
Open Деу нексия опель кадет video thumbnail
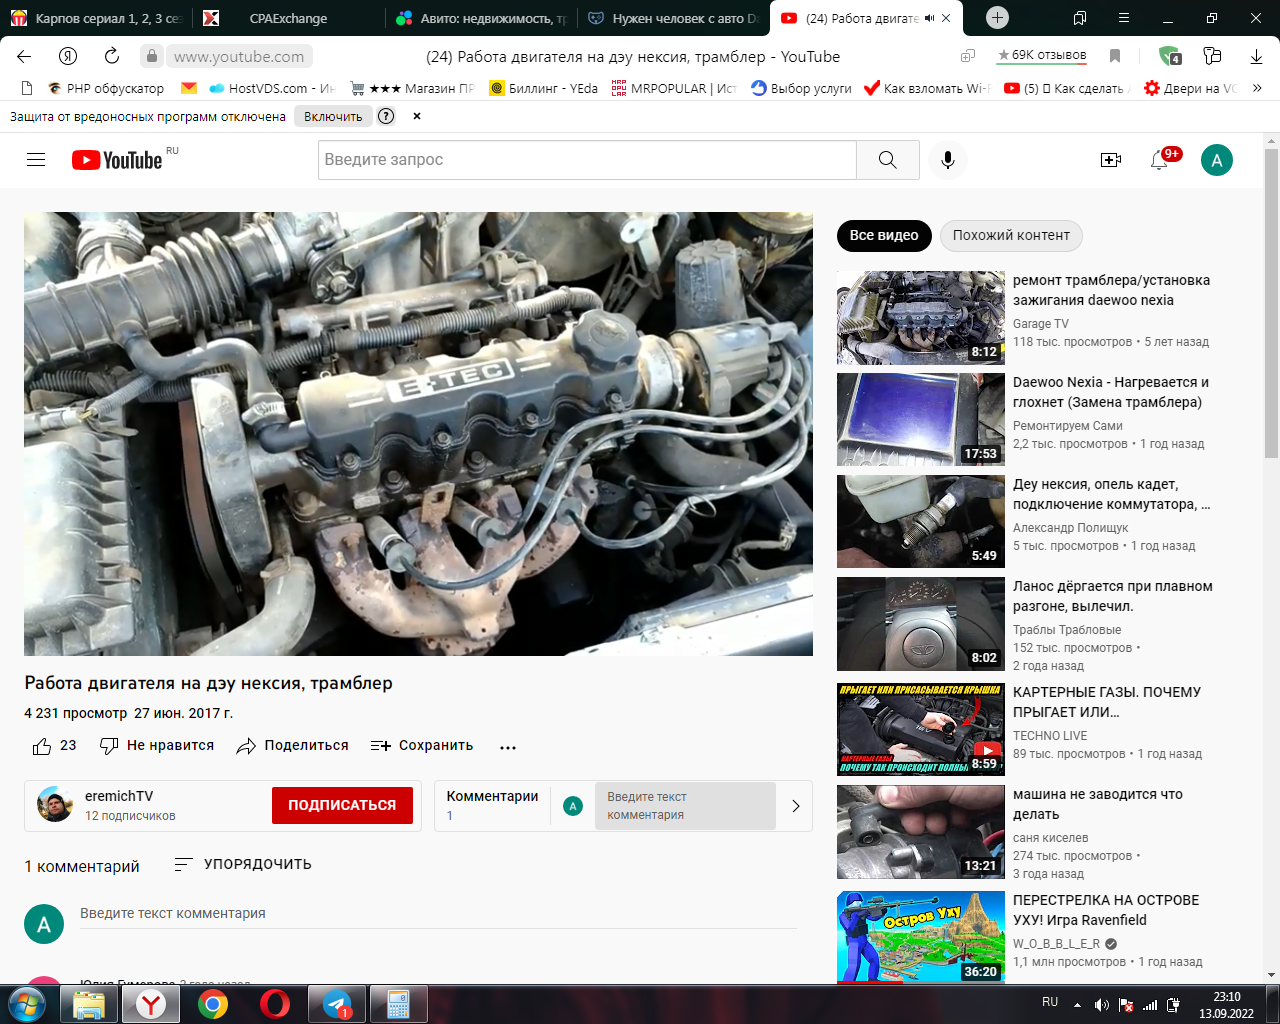(x=921, y=522)
